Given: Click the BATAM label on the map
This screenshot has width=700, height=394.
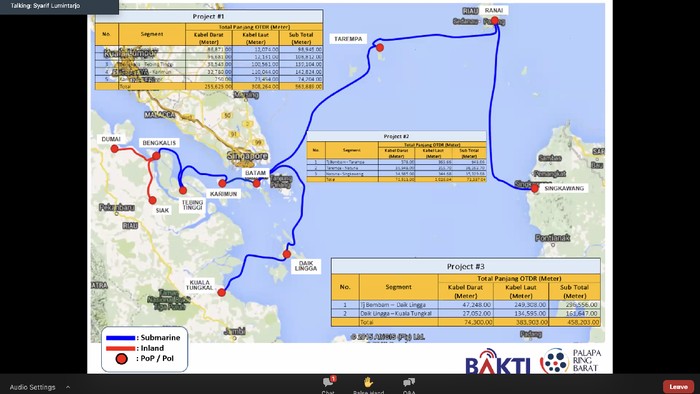Looking at the screenshot, I should 255,173.
